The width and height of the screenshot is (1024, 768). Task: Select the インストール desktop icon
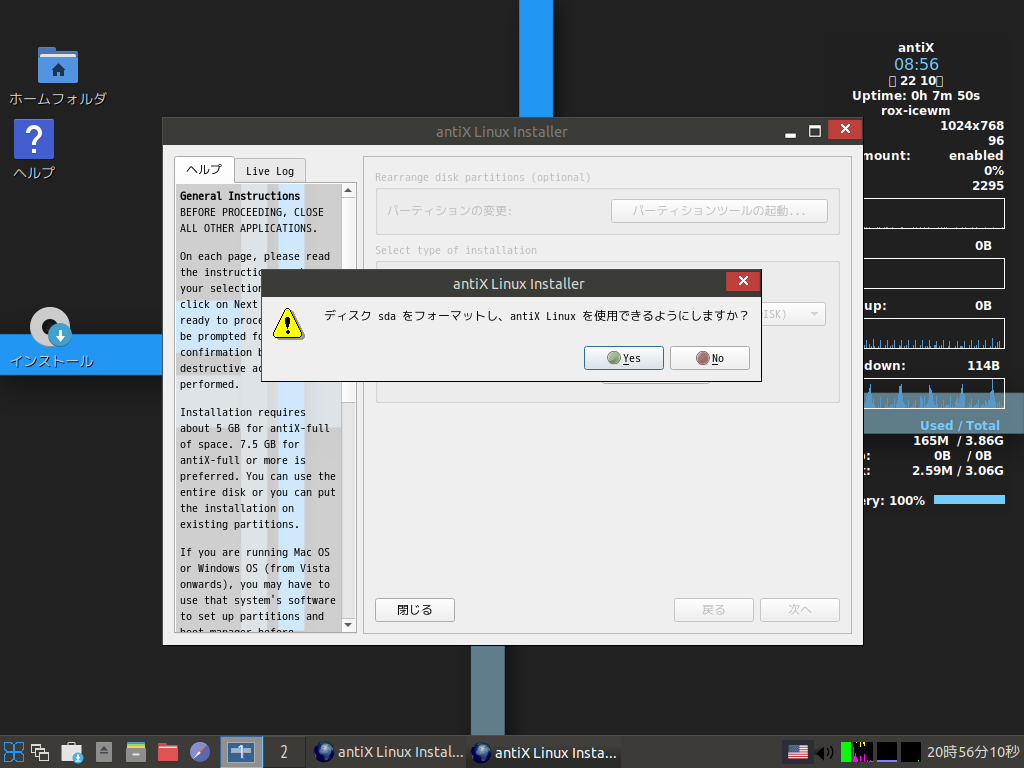point(51,340)
